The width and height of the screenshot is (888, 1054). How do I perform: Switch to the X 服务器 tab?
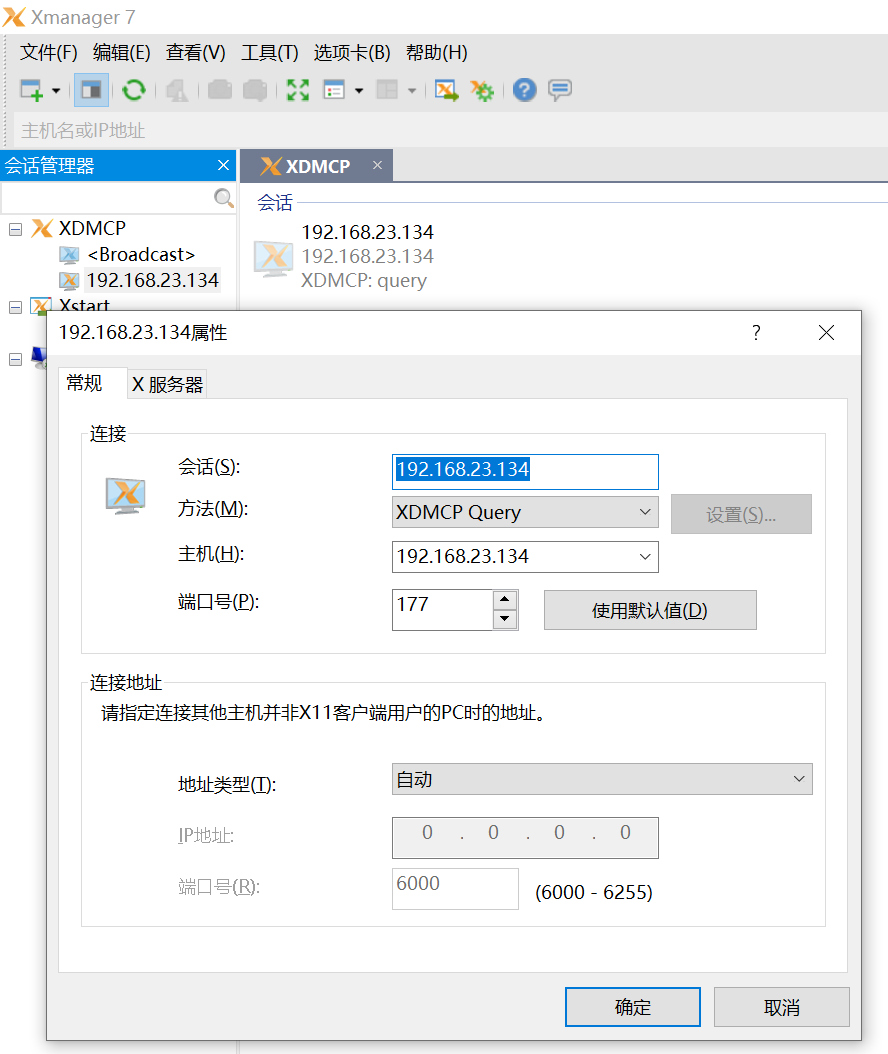167,384
